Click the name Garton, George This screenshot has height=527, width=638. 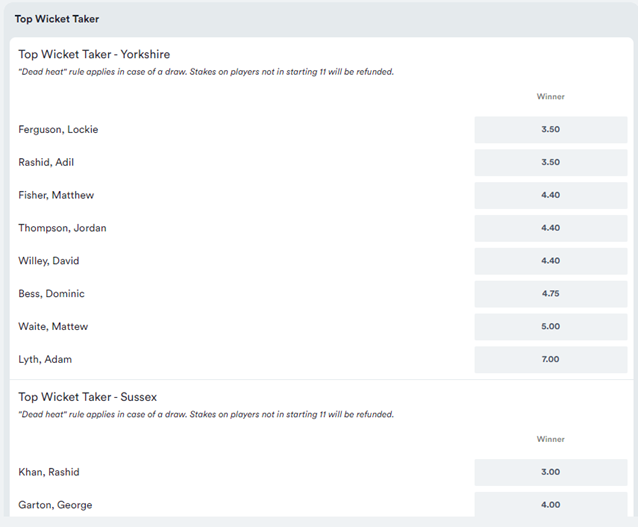[55, 505]
